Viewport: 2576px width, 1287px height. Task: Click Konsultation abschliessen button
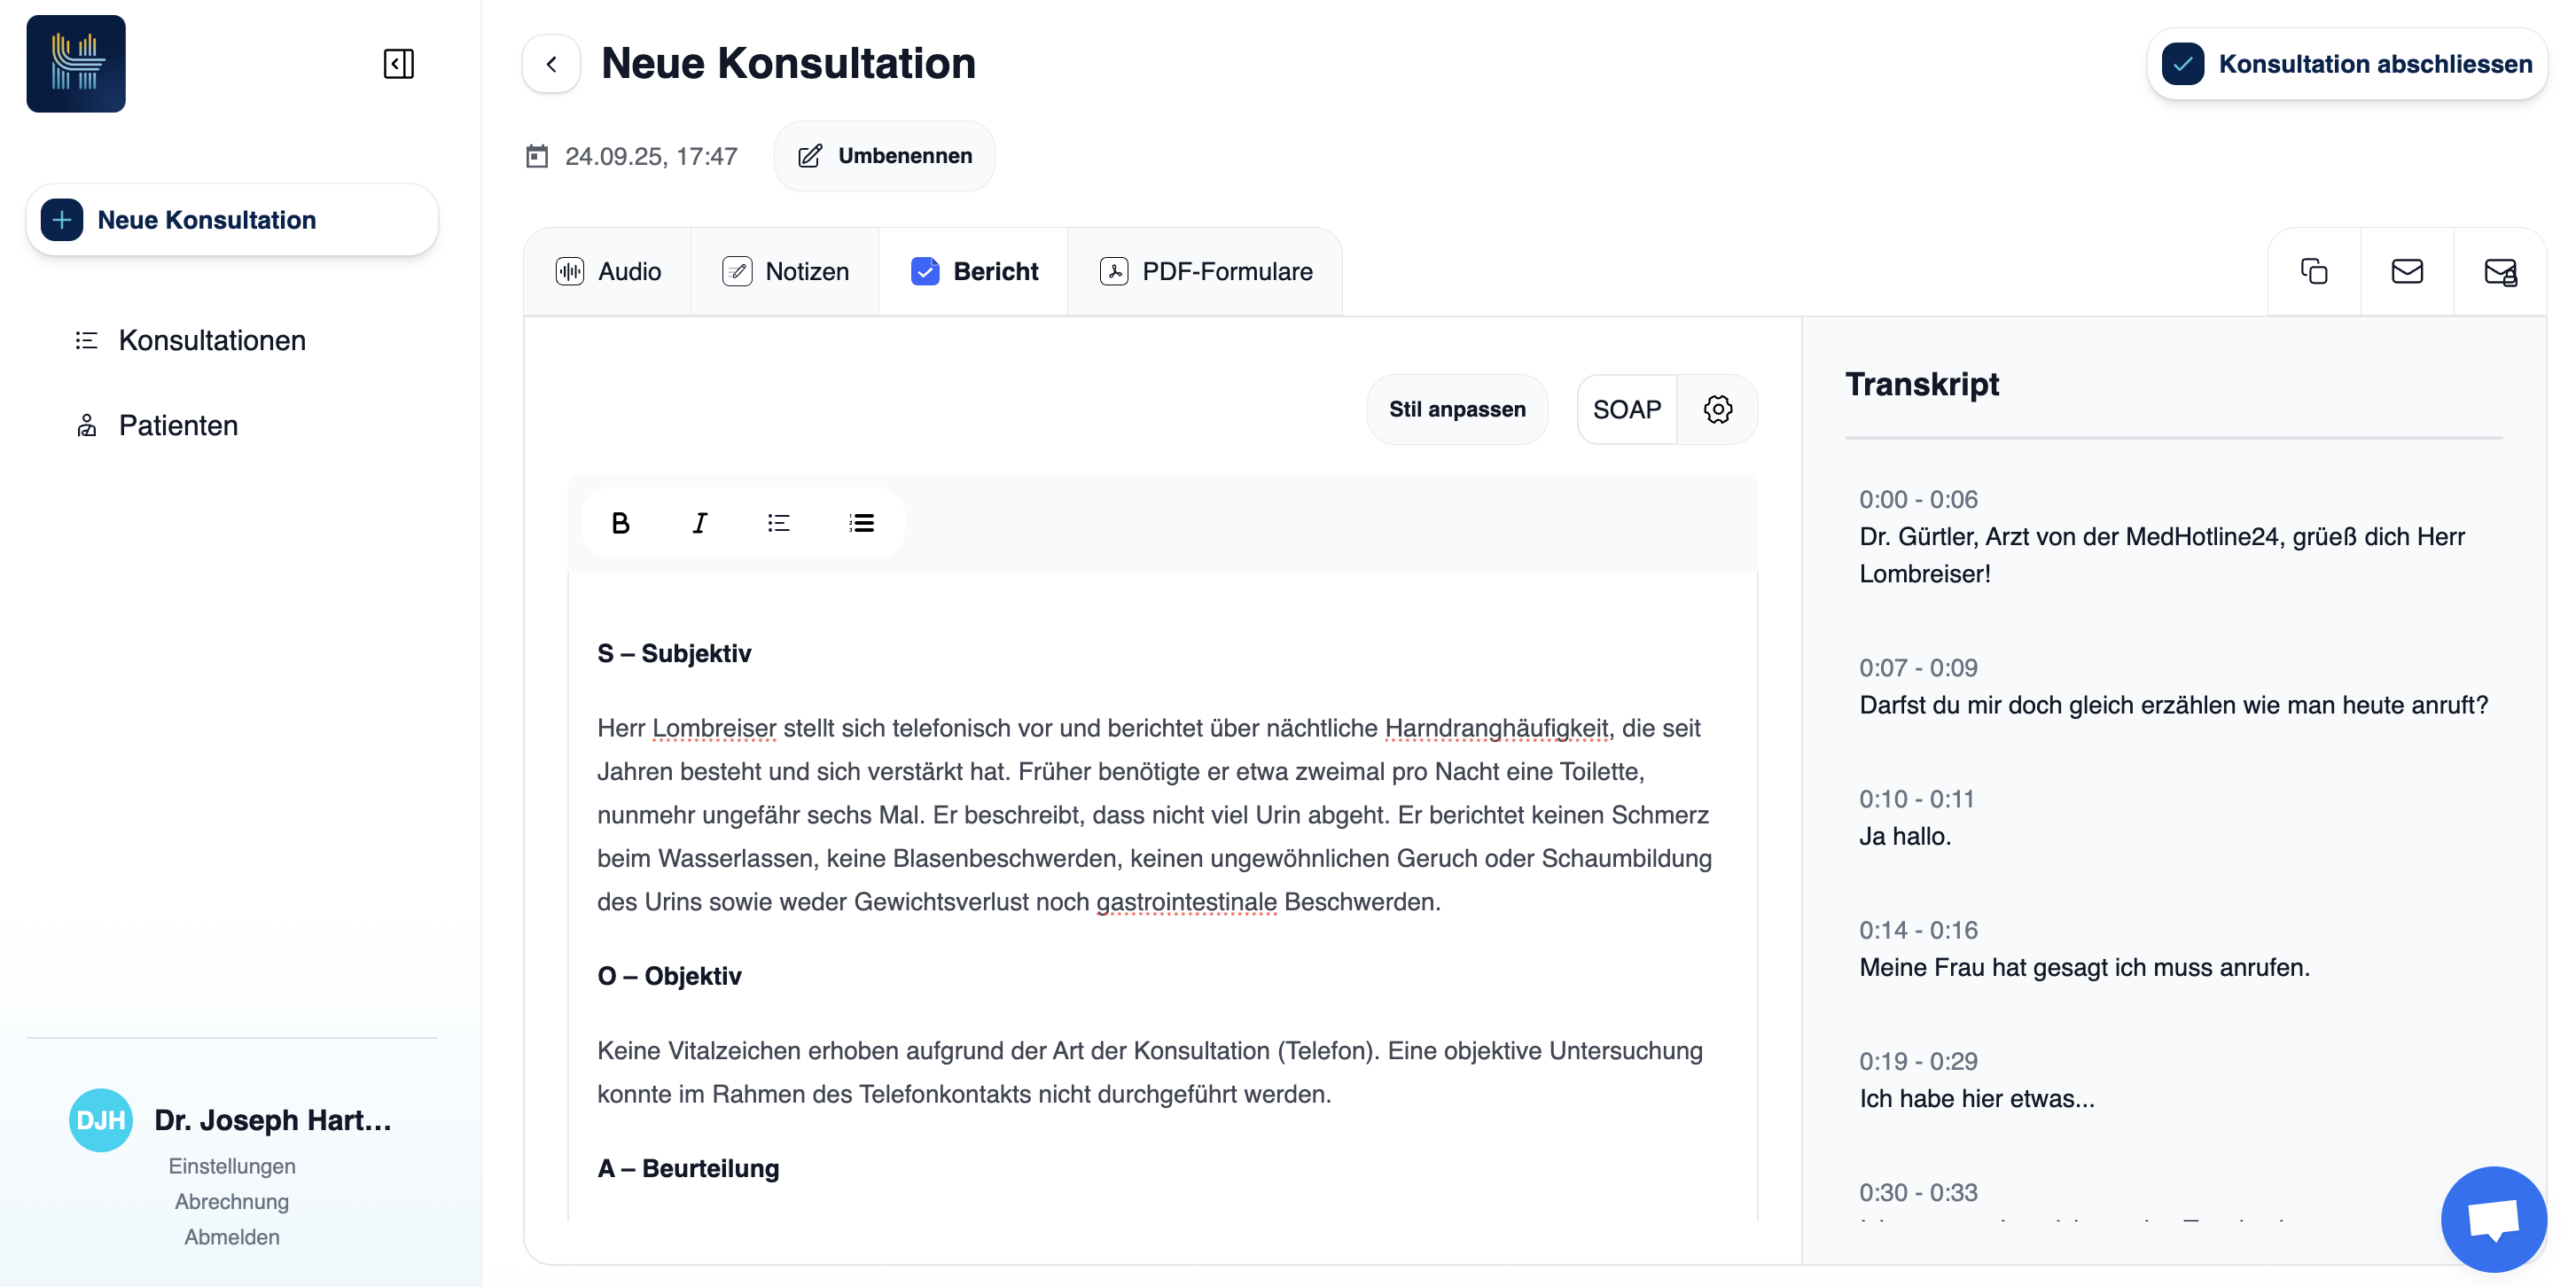(x=2346, y=64)
